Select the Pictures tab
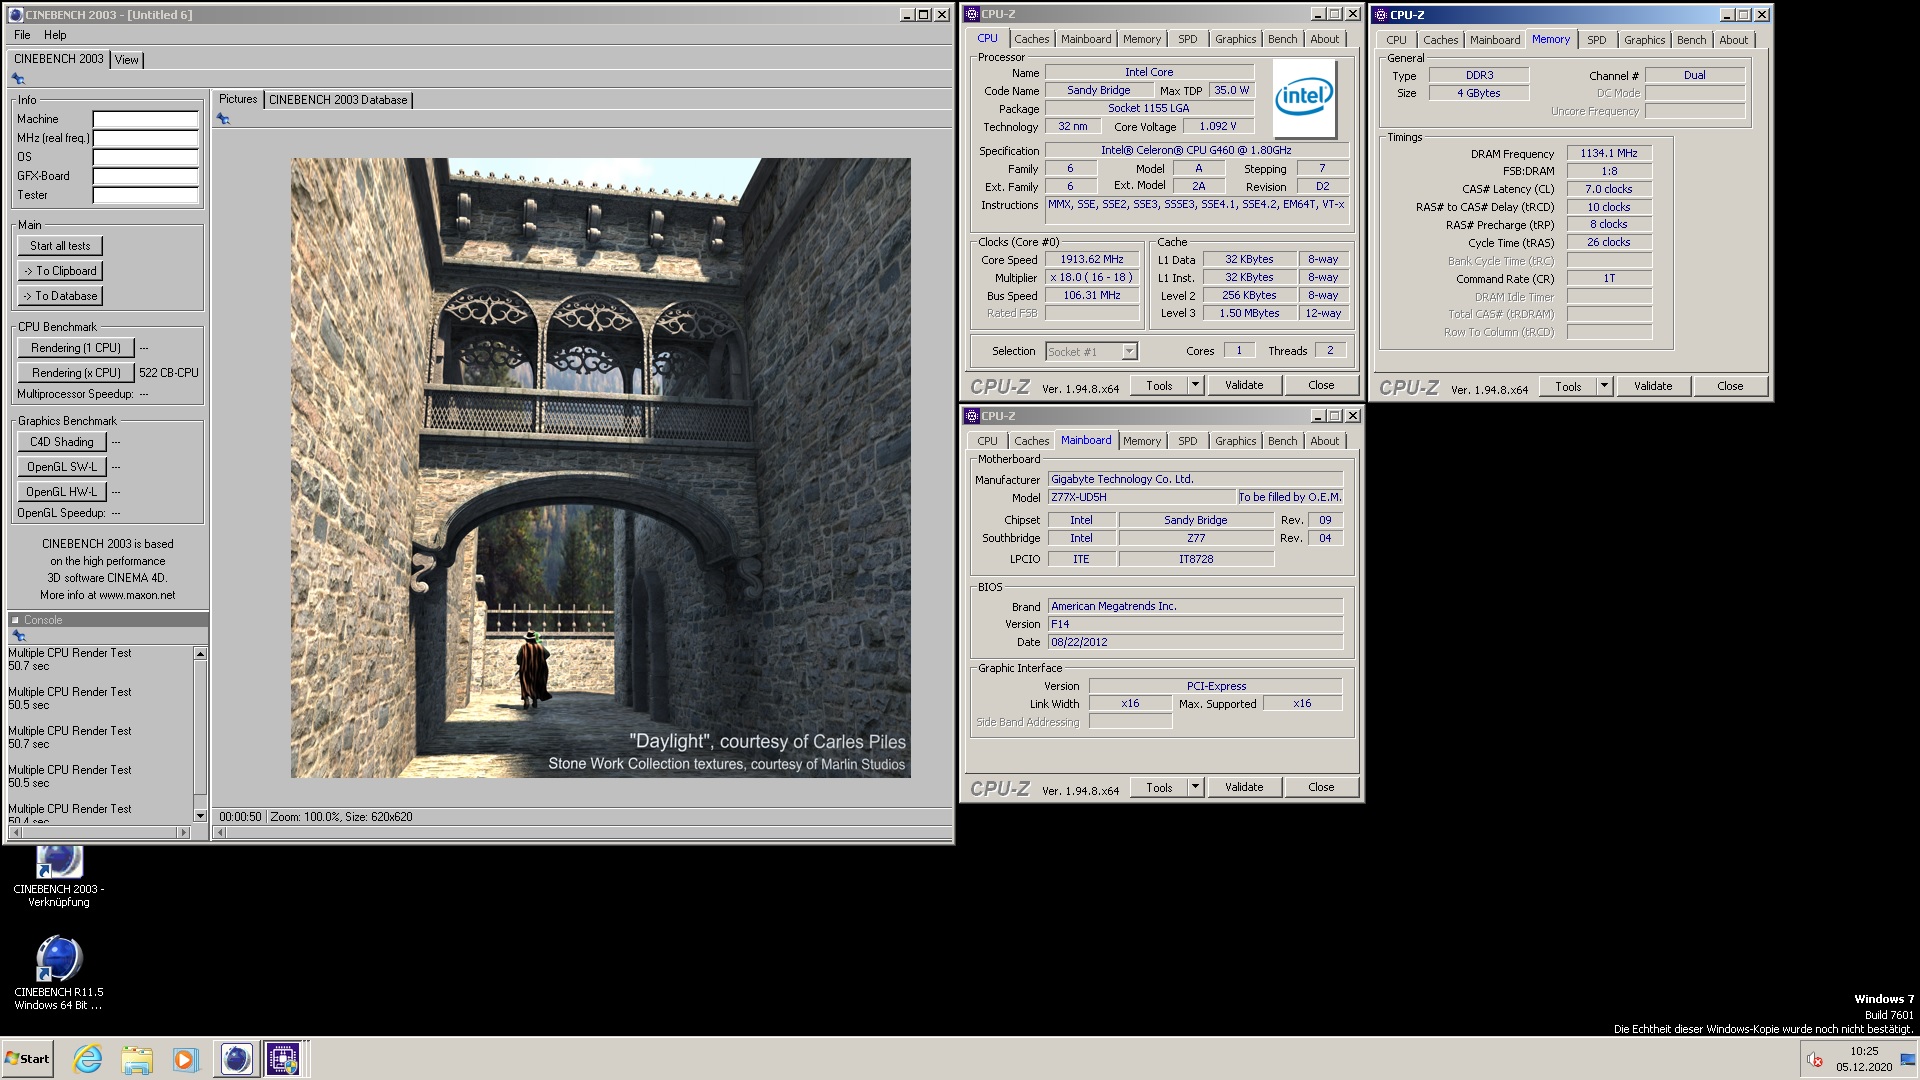1920x1080 pixels. click(x=238, y=99)
